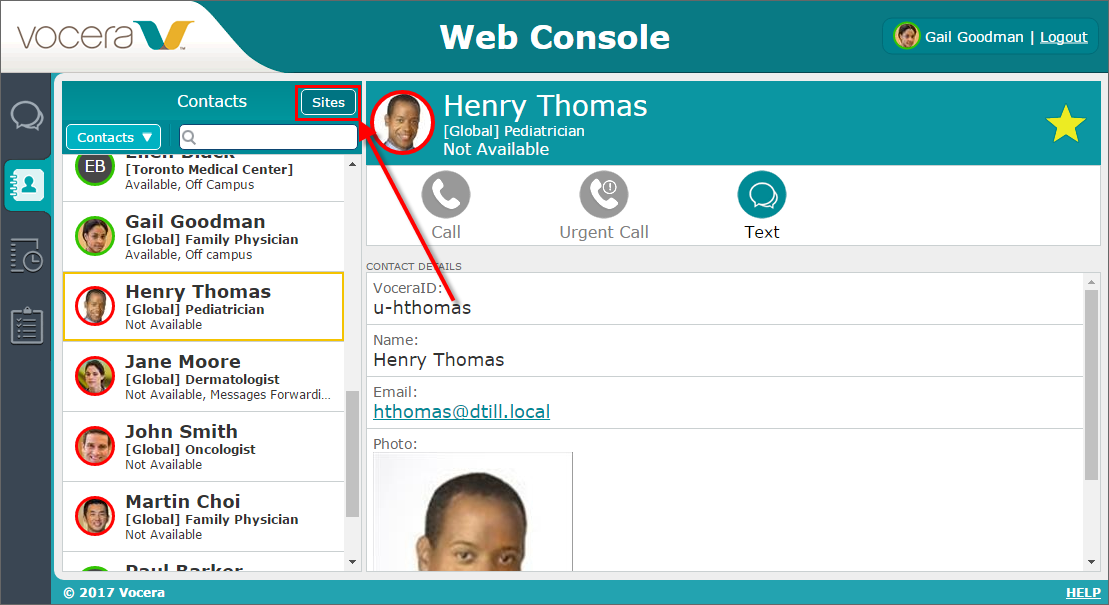Click the VoceraID value u-hthomas
Image resolution: width=1109 pixels, height=605 pixels.
tap(422, 308)
